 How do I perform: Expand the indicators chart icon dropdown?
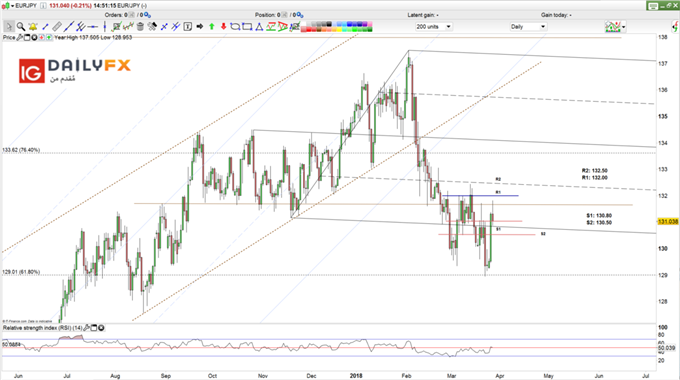coord(623,27)
